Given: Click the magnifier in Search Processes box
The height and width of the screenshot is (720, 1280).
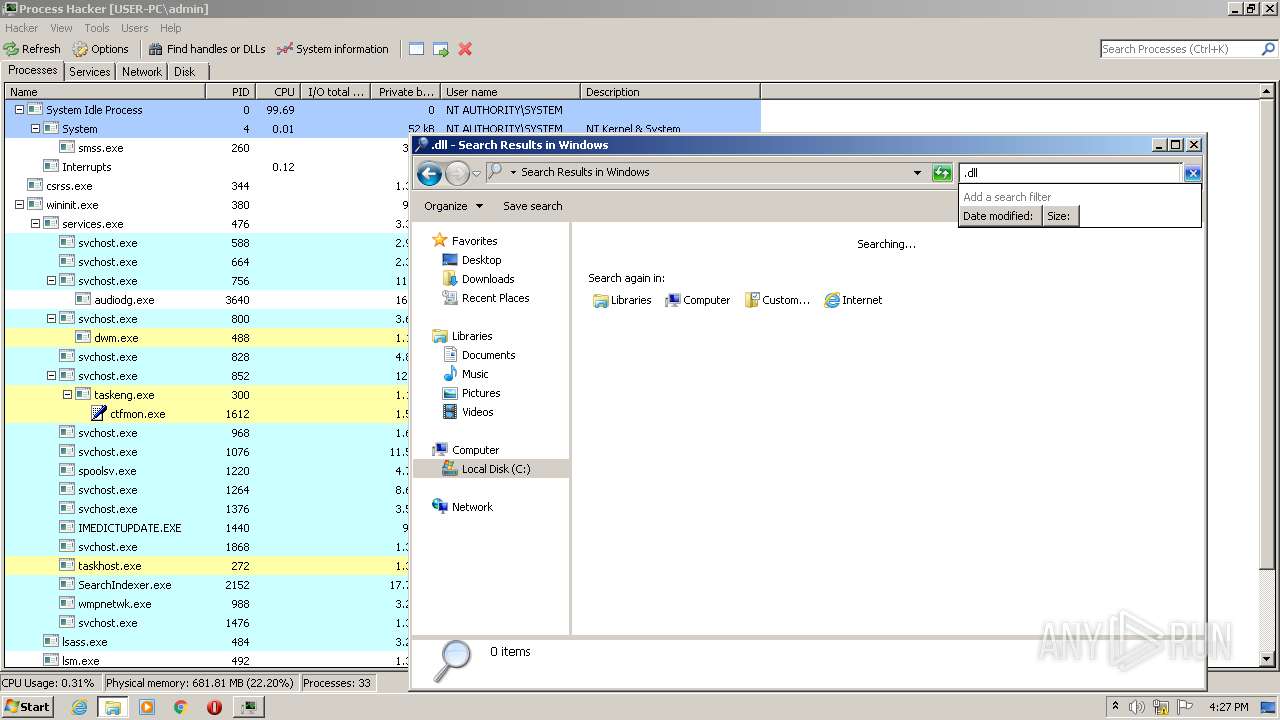Looking at the screenshot, I should (1268, 49).
